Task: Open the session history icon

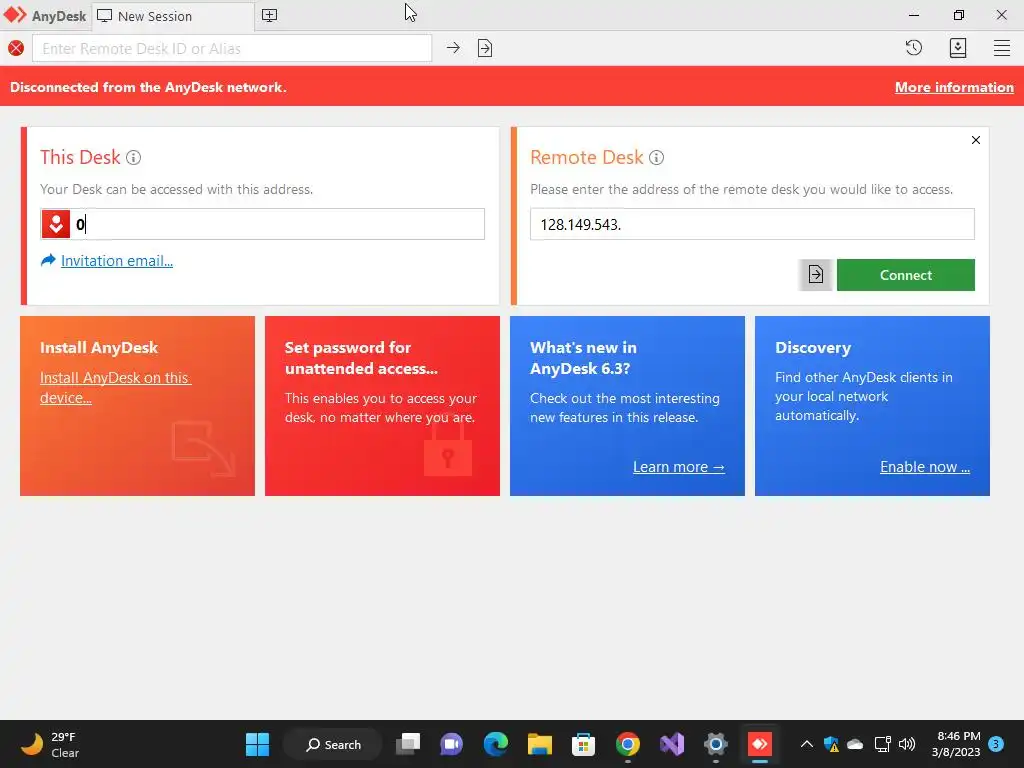Action: [x=914, y=48]
